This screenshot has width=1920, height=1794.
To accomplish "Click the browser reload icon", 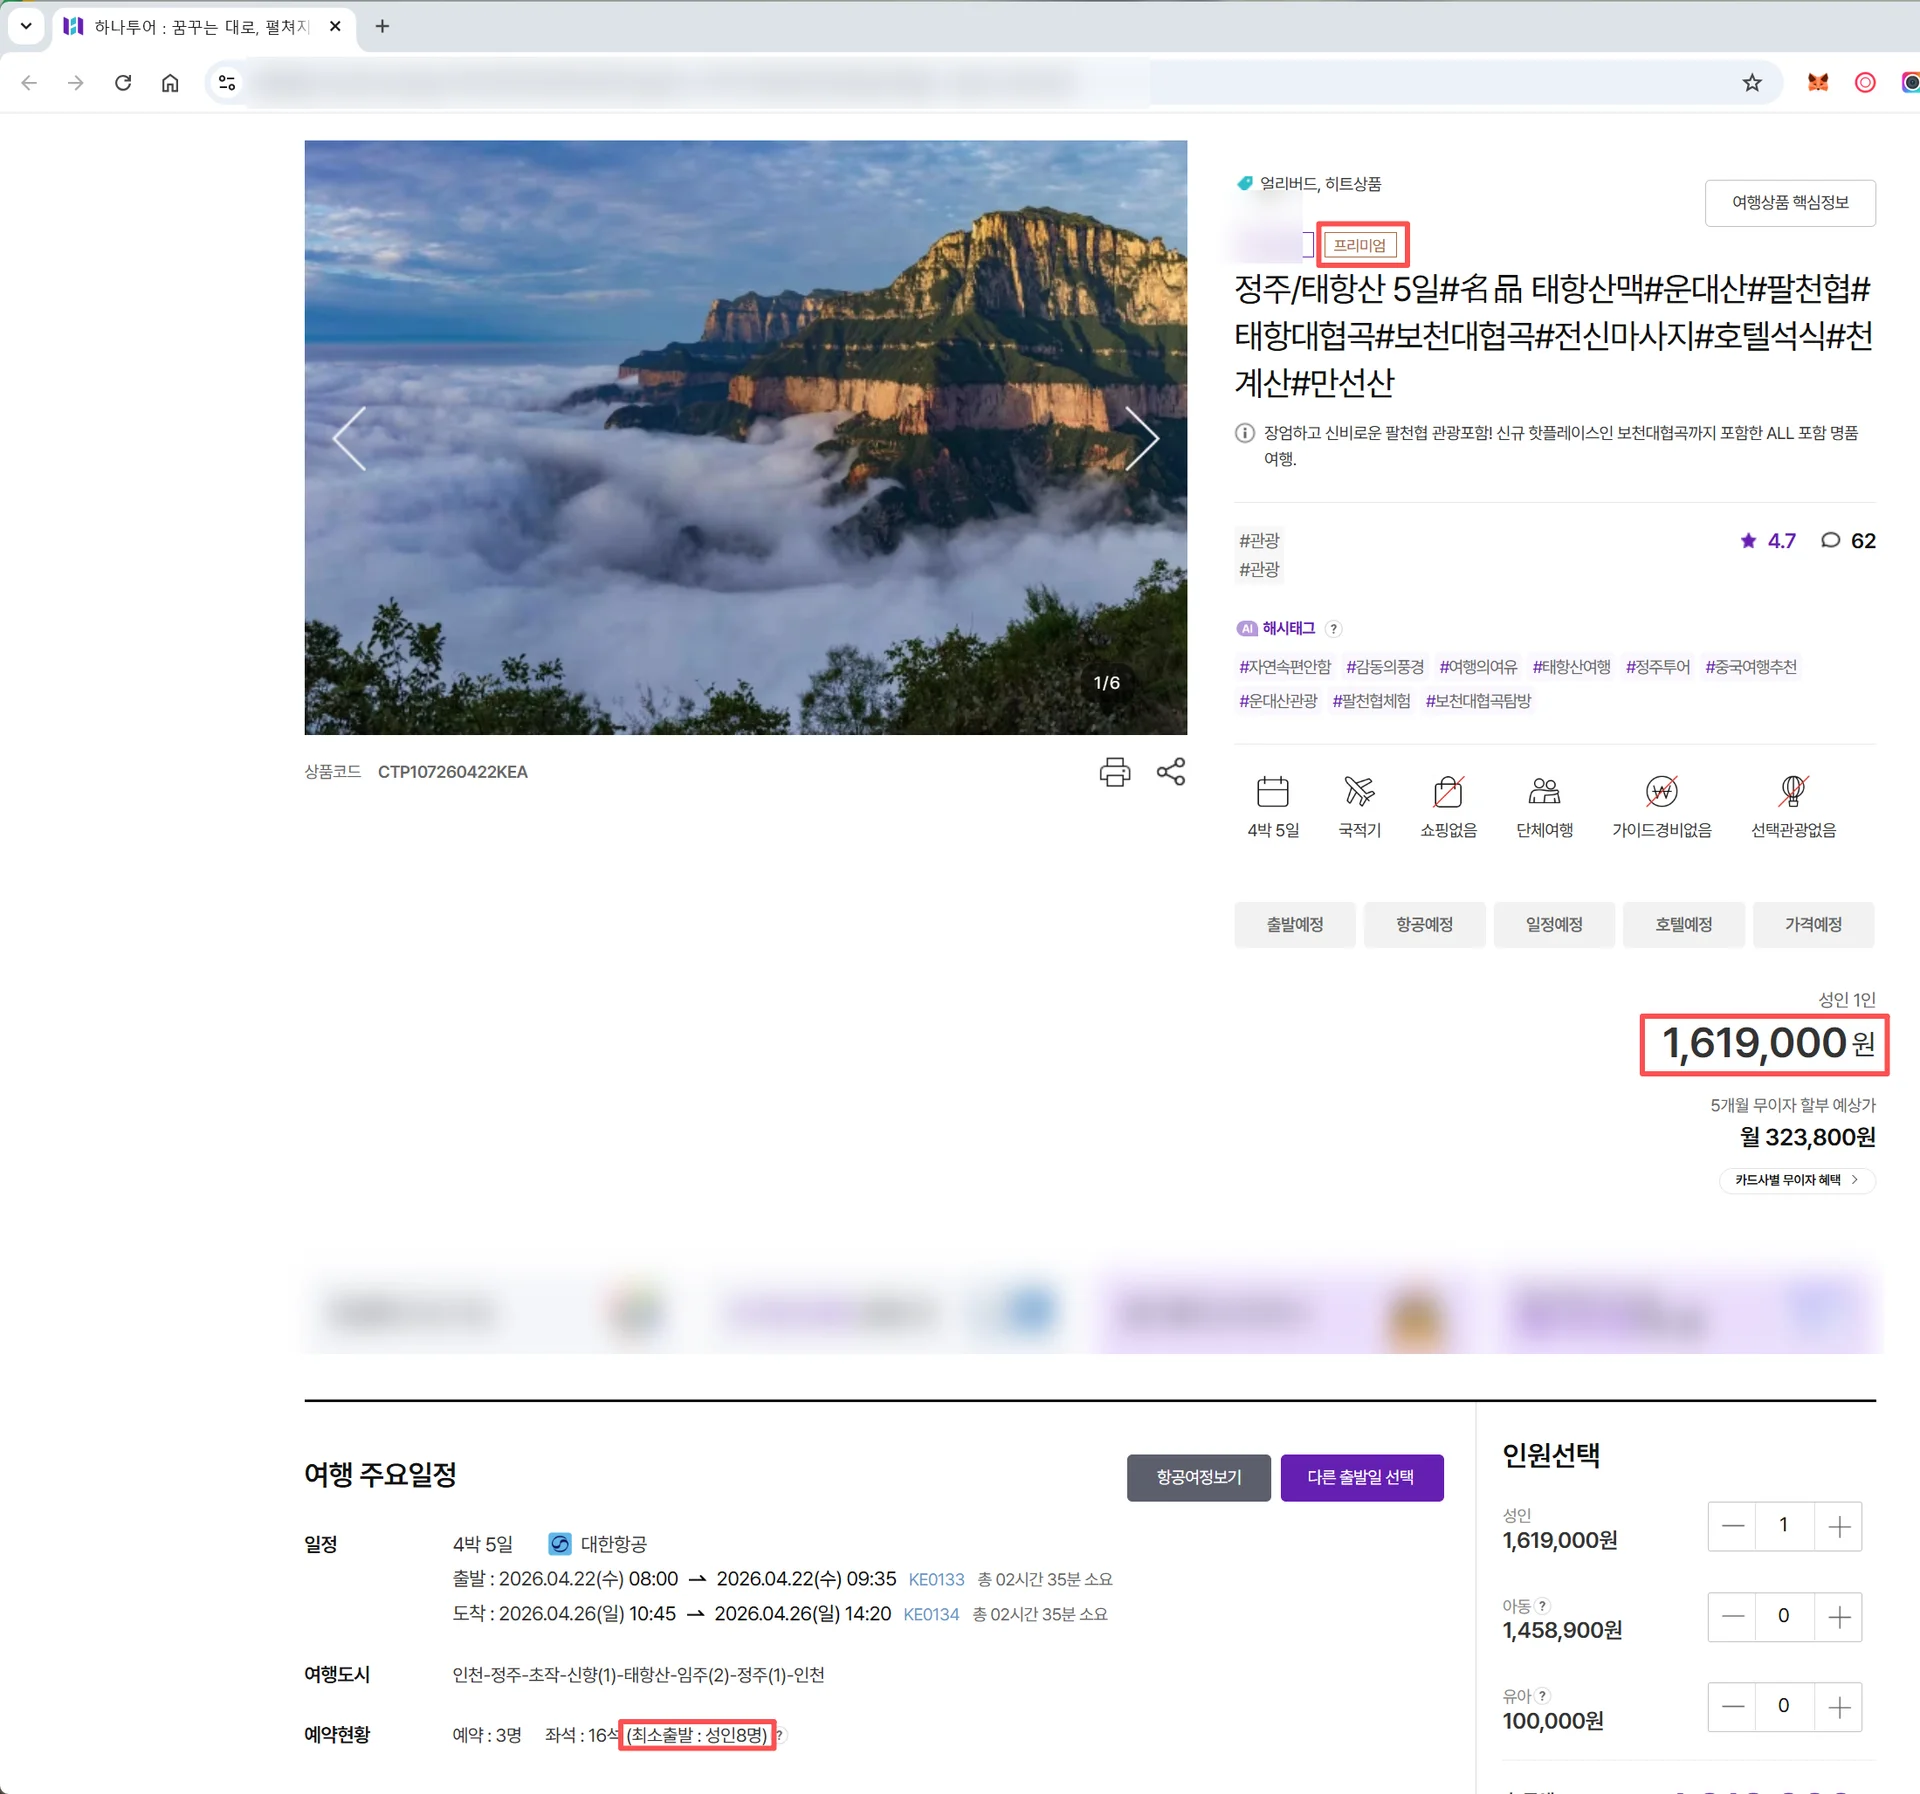I will pyautogui.click(x=123, y=83).
